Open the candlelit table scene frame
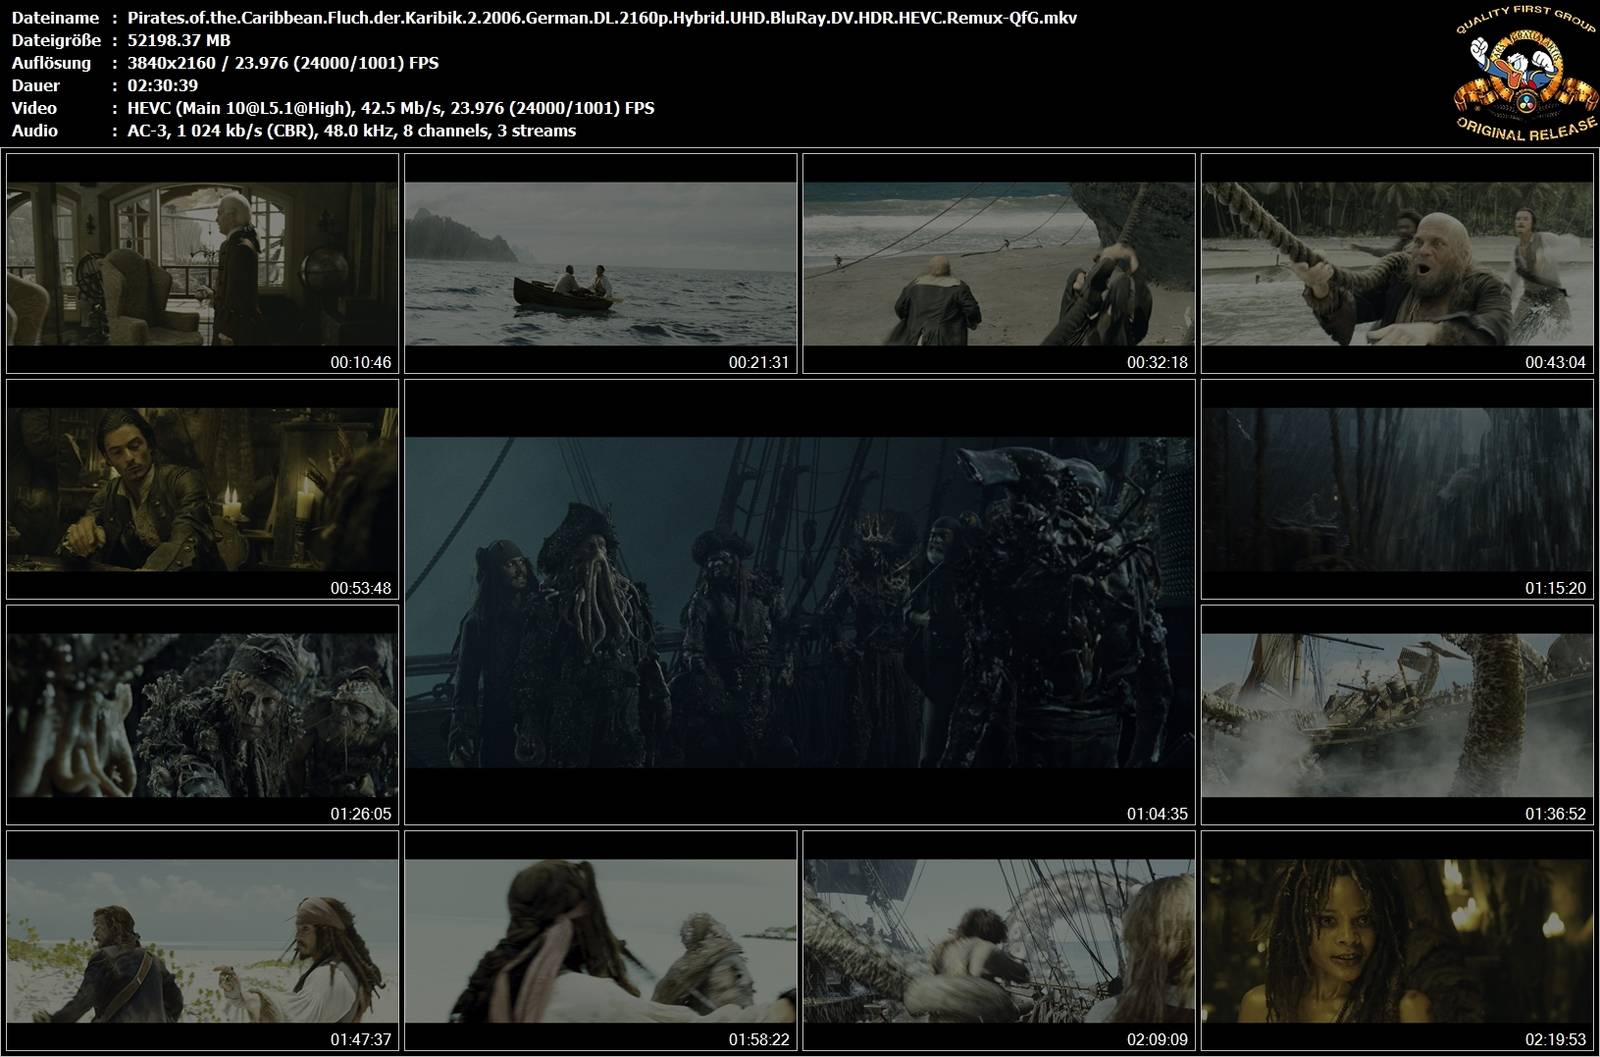The height and width of the screenshot is (1057, 1600). [202, 489]
